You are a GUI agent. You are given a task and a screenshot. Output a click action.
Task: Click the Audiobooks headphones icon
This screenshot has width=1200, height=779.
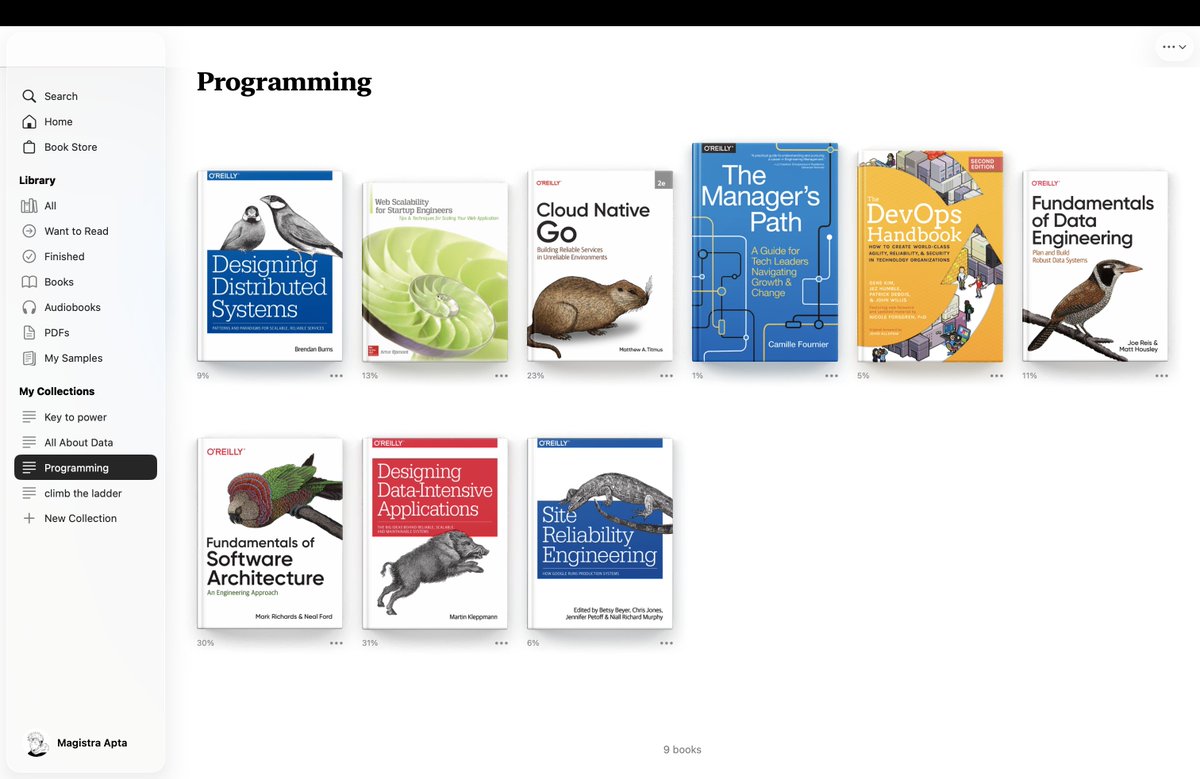pyautogui.click(x=29, y=308)
